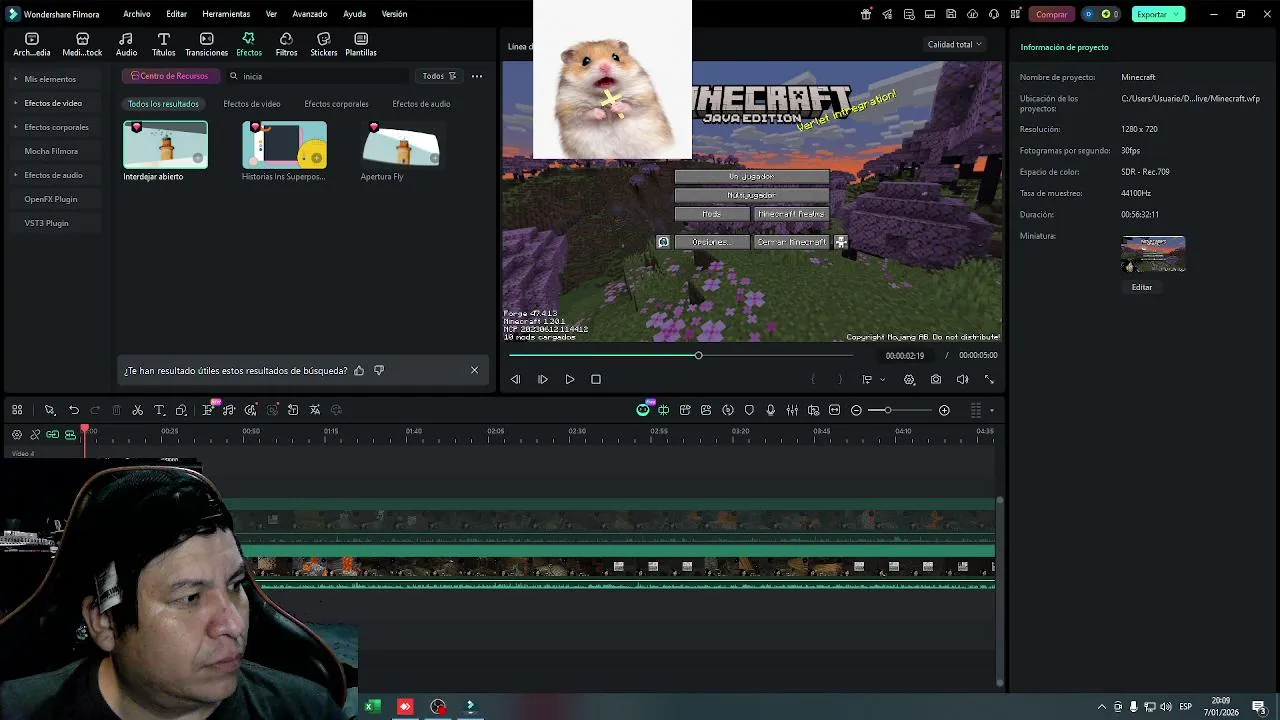Expand Efectos de video category
This screenshot has height=720, width=1280.
coord(53,103)
